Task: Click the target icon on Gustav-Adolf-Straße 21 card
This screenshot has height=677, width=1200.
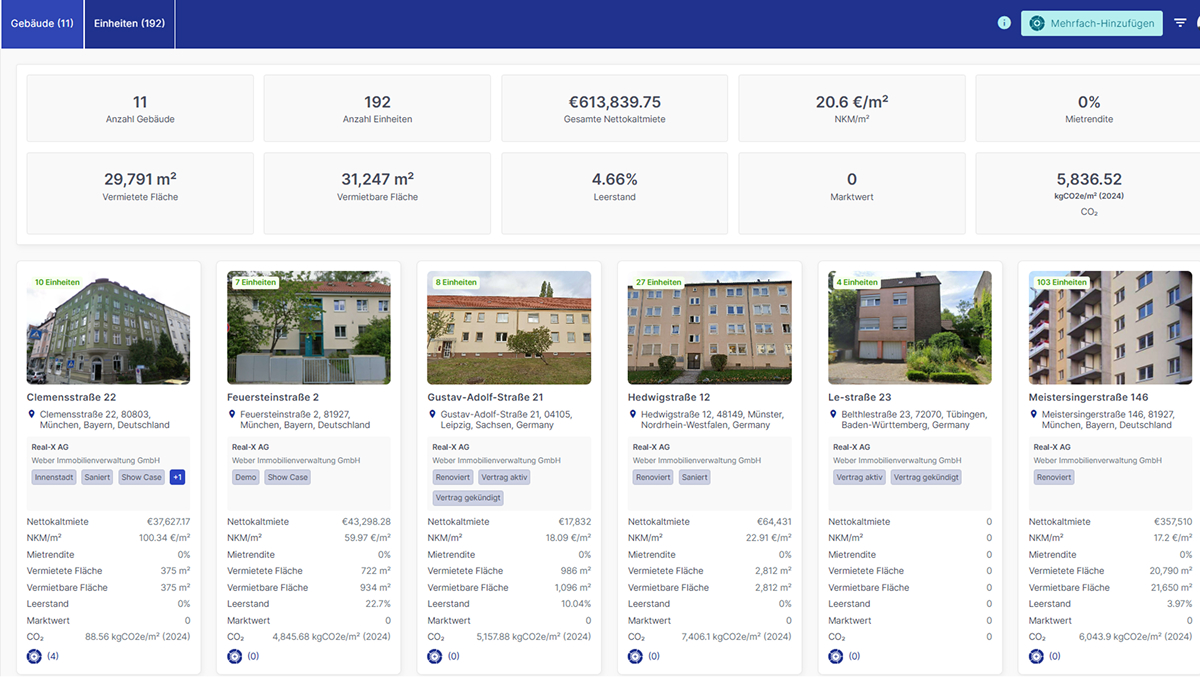Action: coord(435,656)
